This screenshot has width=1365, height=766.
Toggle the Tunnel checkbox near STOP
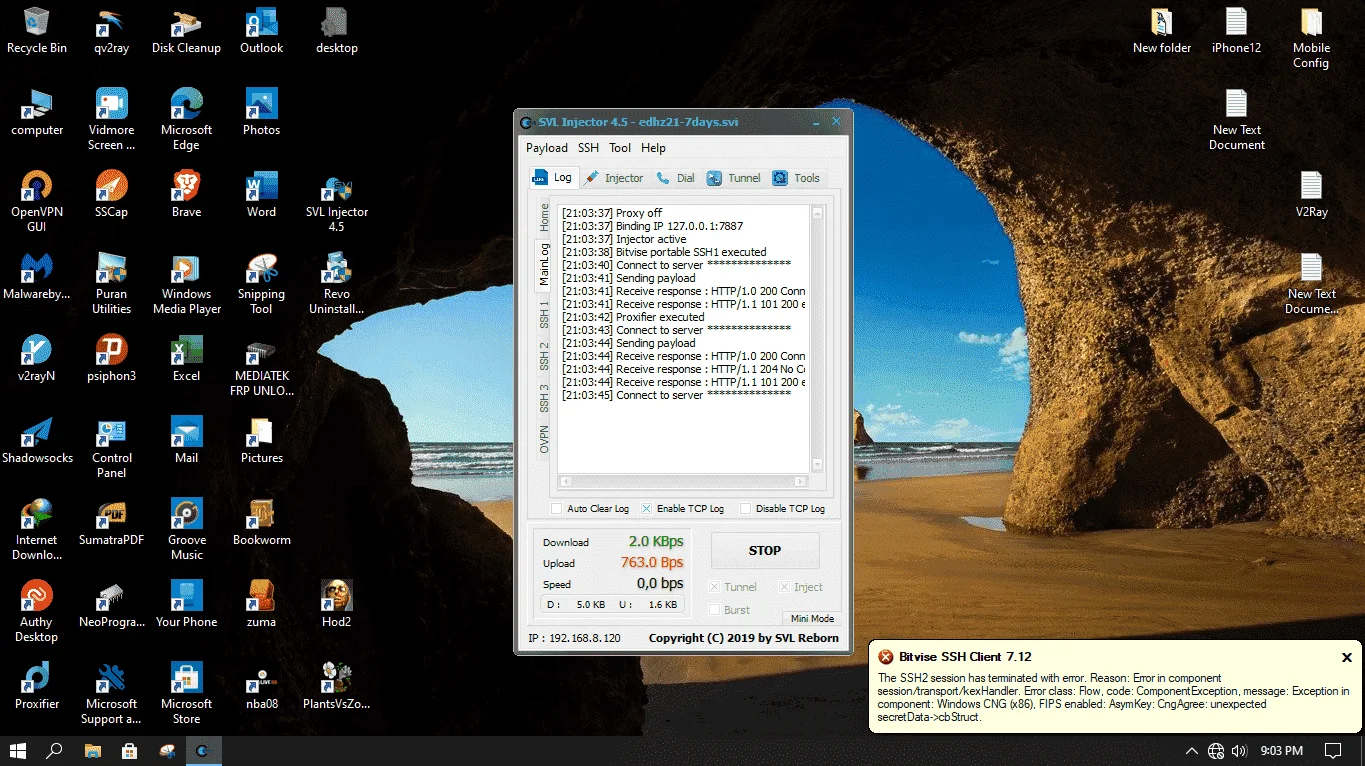click(x=714, y=587)
